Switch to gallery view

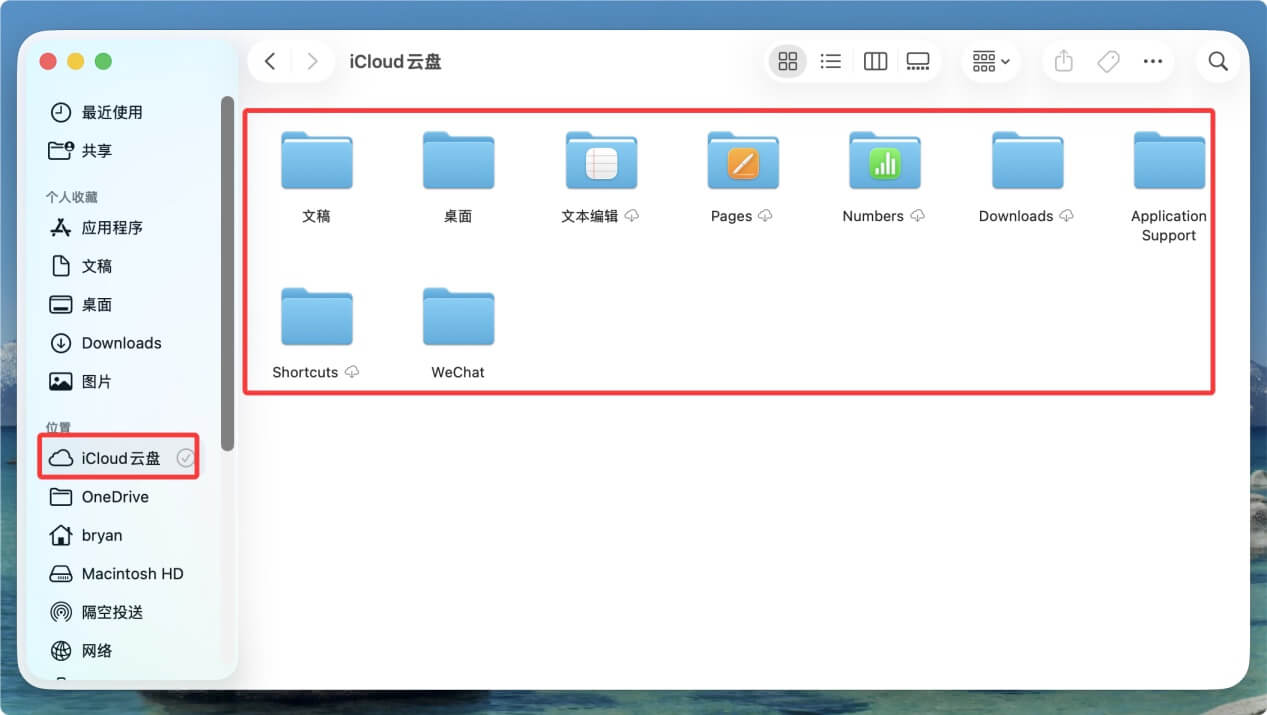coord(918,62)
